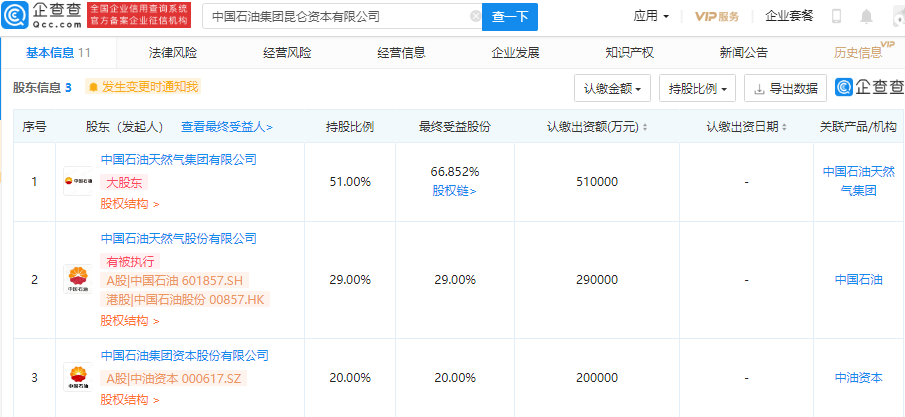Open shareholder 中国石油天然气股份有限公司
905x417 pixels.
(178, 239)
